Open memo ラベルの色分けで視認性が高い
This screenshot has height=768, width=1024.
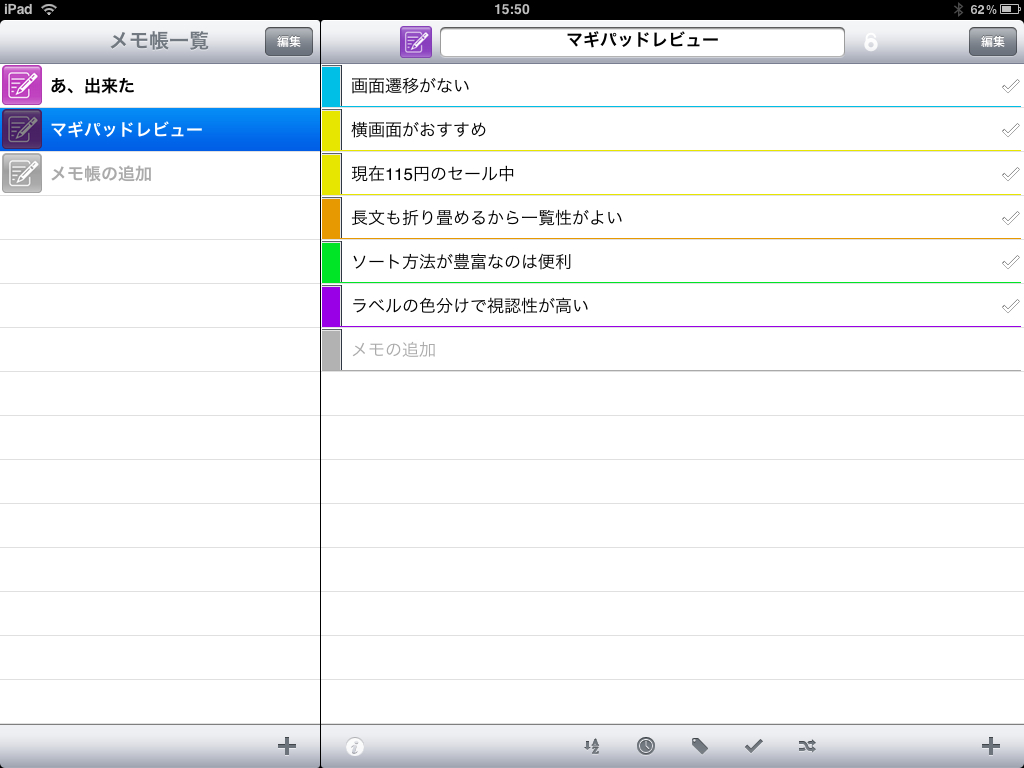point(671,306)
